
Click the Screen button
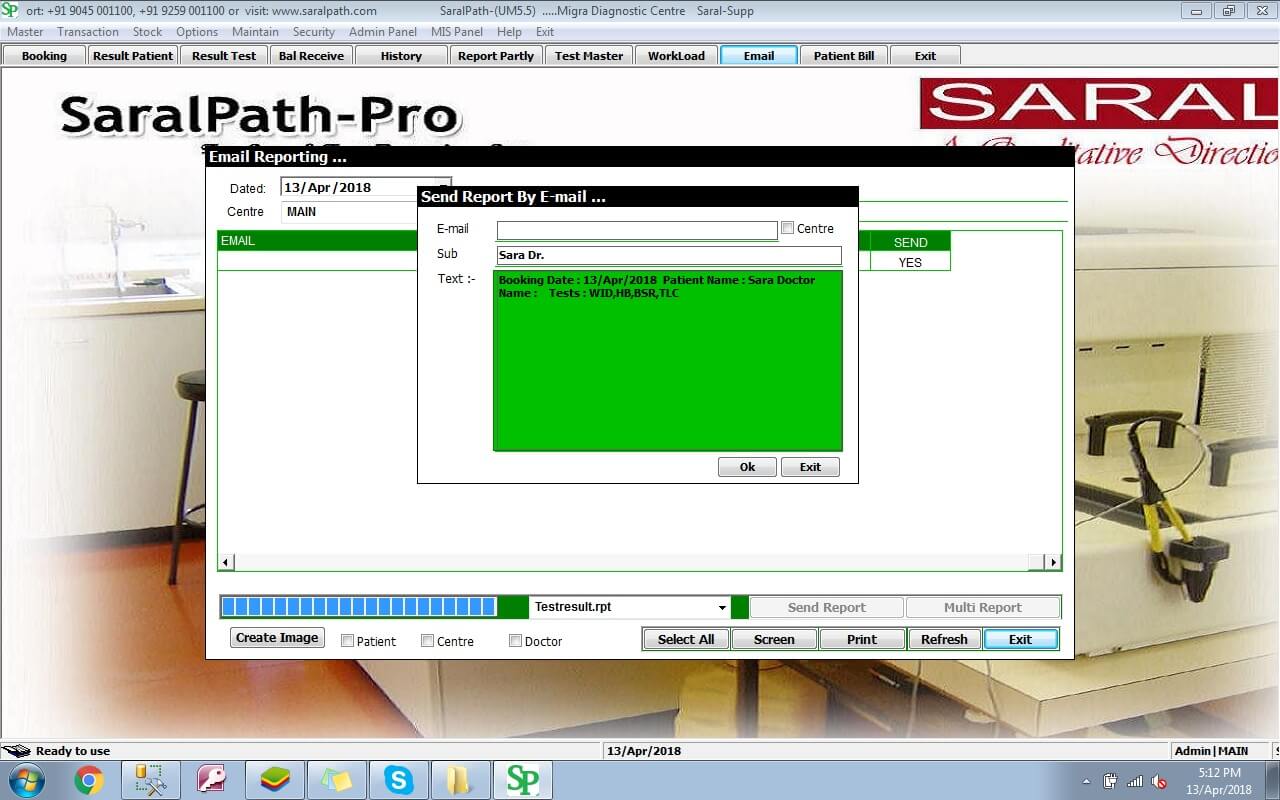(774, 639)
